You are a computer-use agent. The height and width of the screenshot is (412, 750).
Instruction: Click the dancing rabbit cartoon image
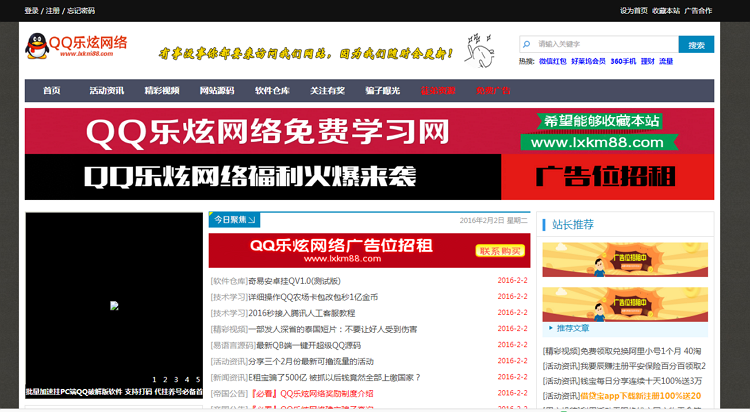pyautogui.click(x=479, y=50)
